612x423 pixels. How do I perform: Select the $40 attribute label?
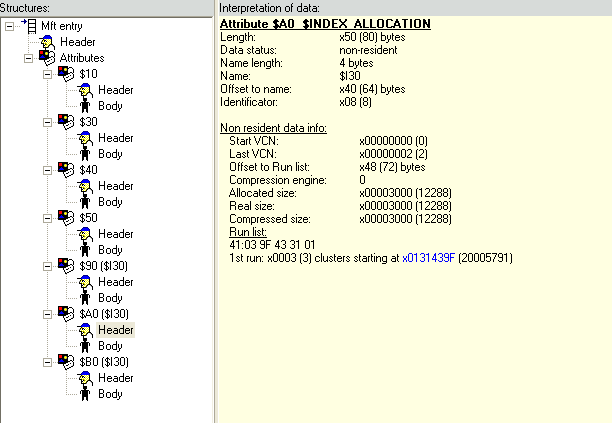88,170
